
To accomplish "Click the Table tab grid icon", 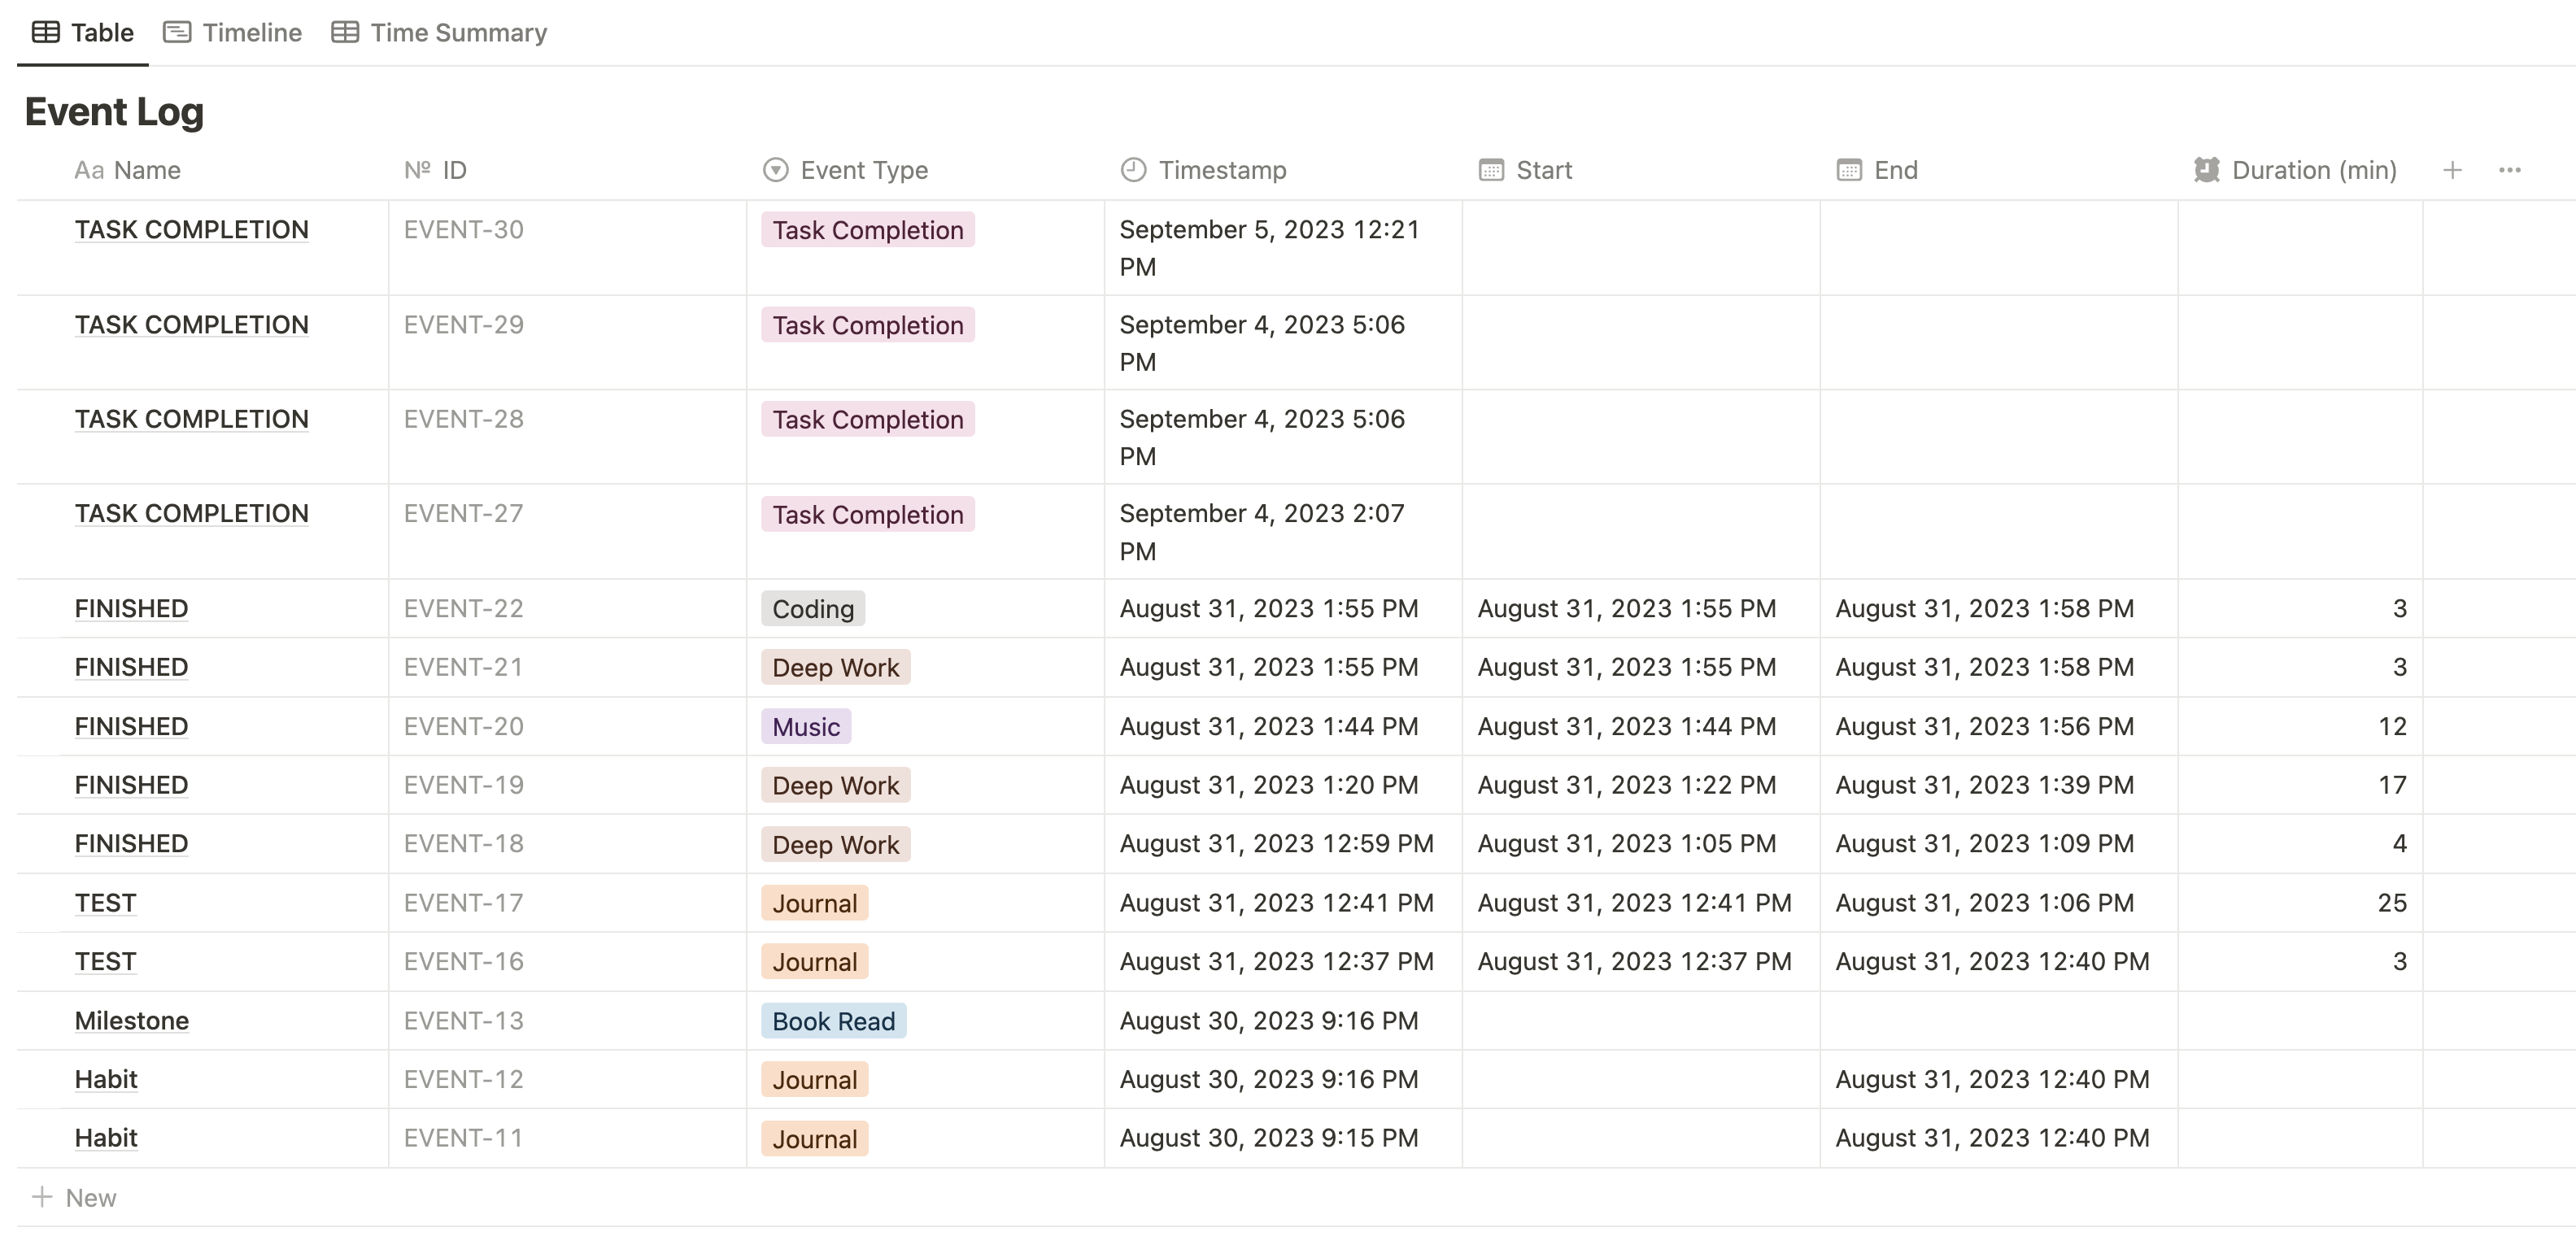I will click(46, 33).
